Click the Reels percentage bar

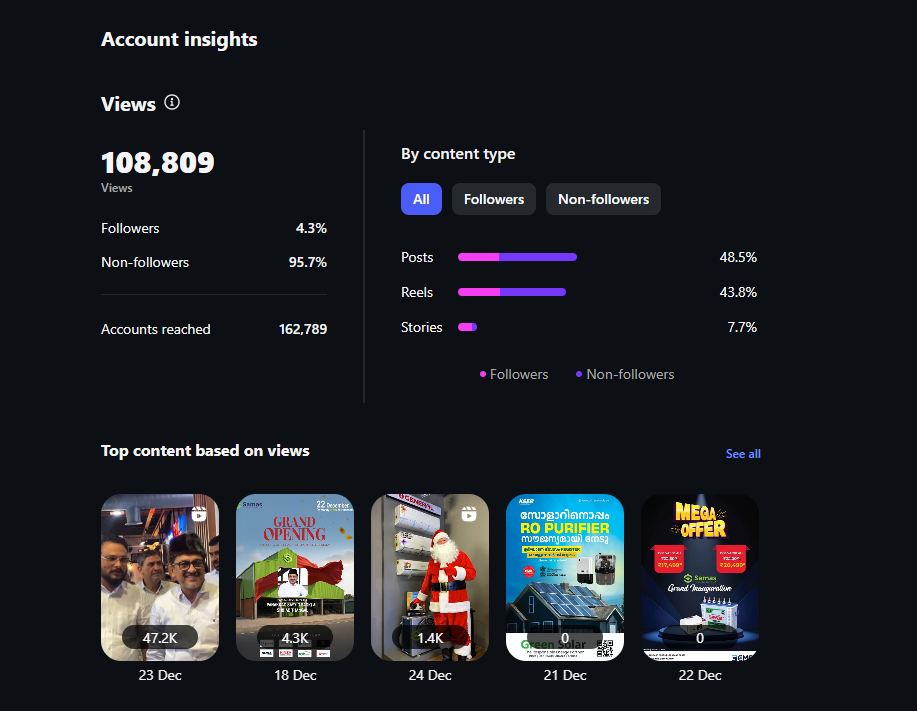pyautogui.click(x=511, y=292)
